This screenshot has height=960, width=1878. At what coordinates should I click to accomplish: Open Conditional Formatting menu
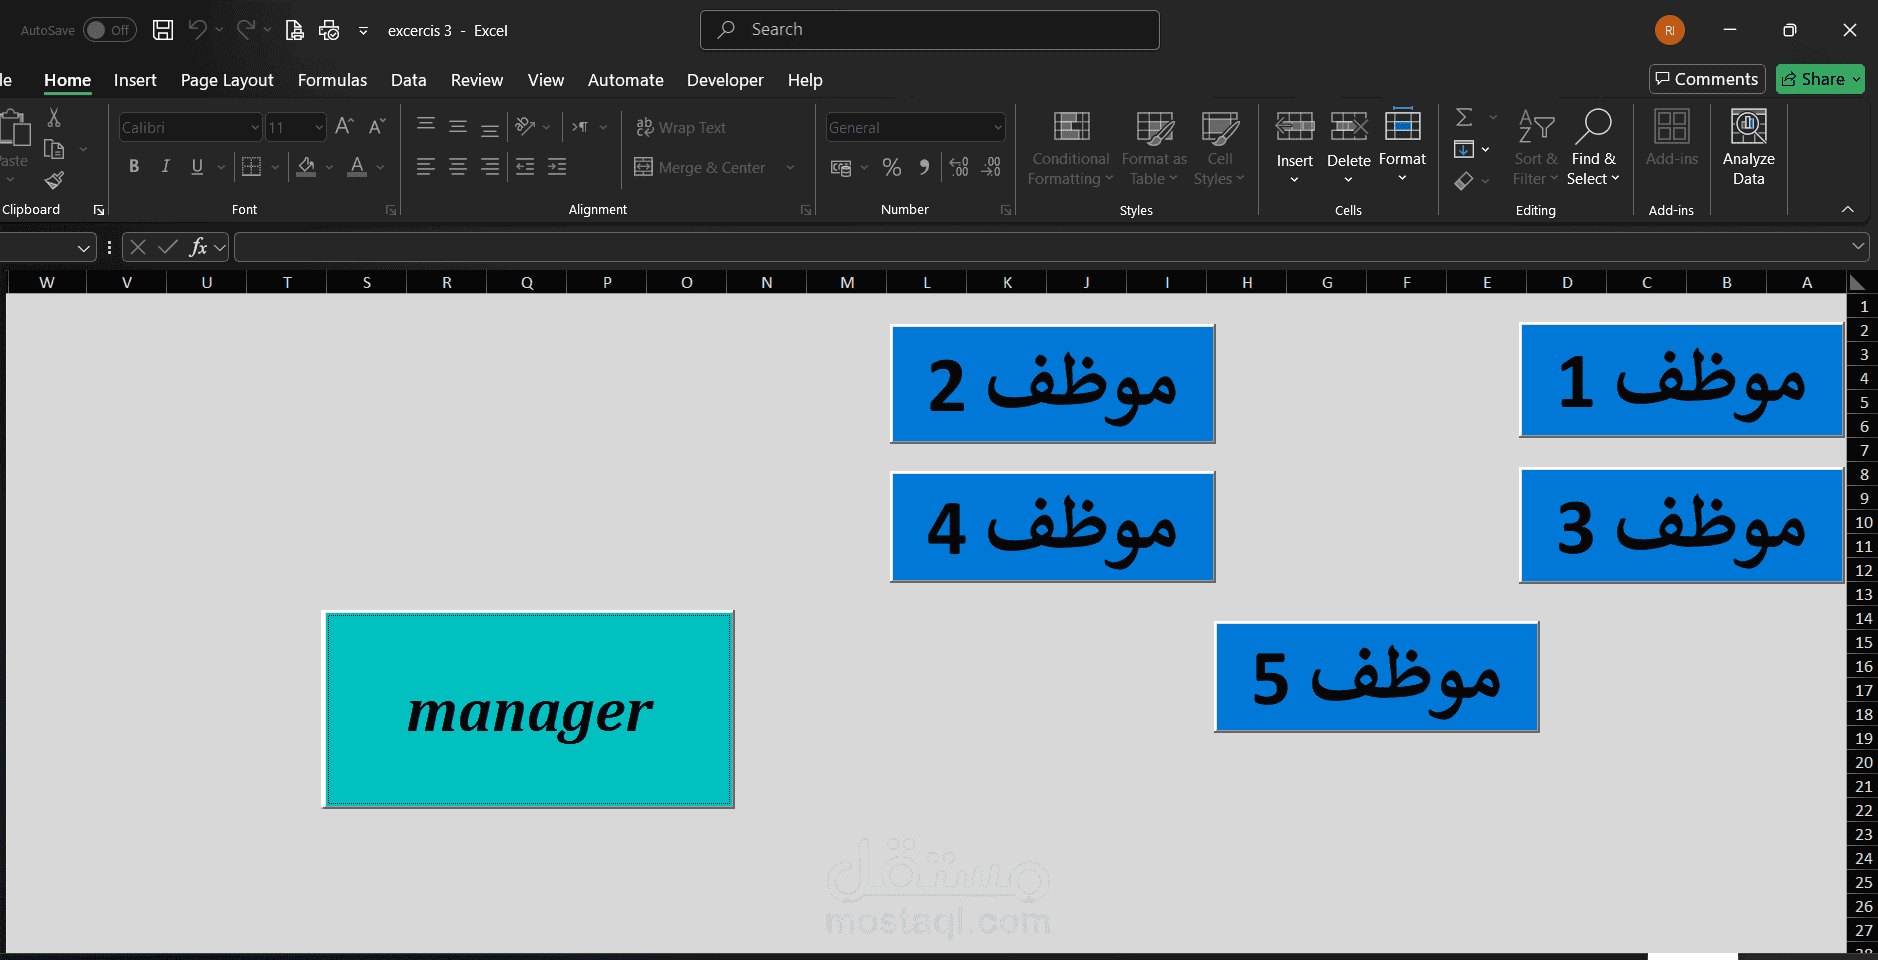point(1070,148)
